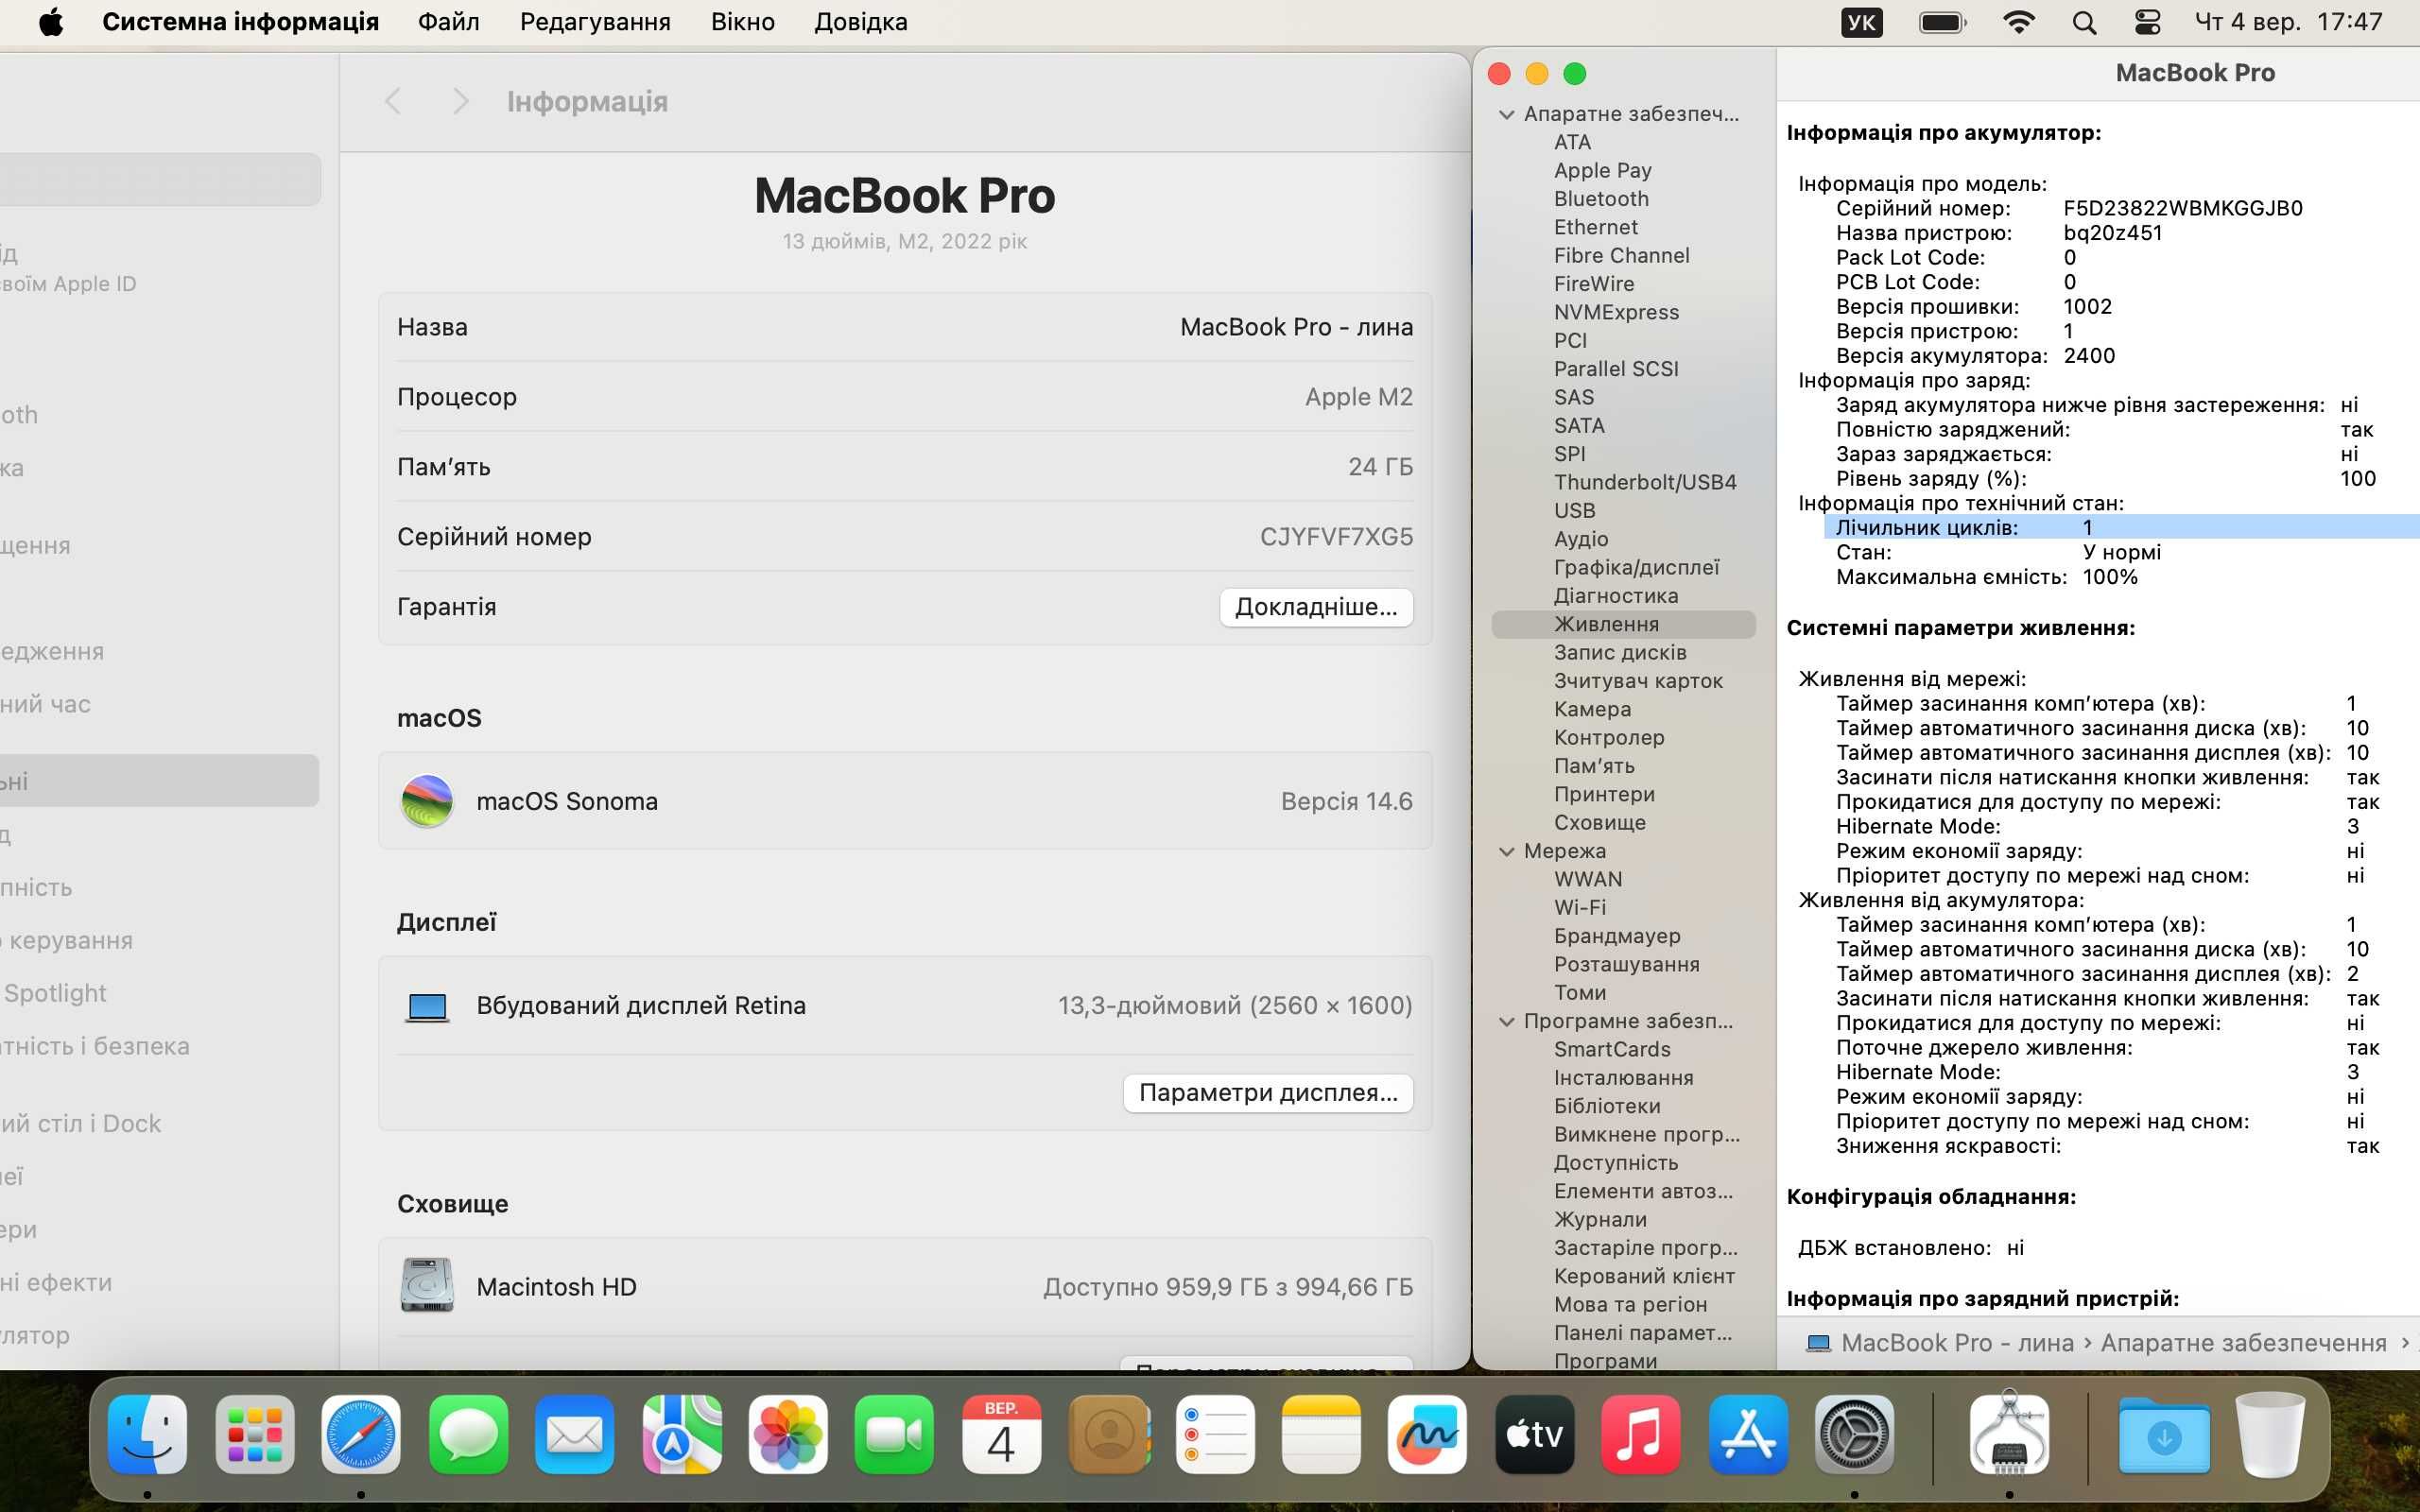Open Maps app in Dock

681,1434
